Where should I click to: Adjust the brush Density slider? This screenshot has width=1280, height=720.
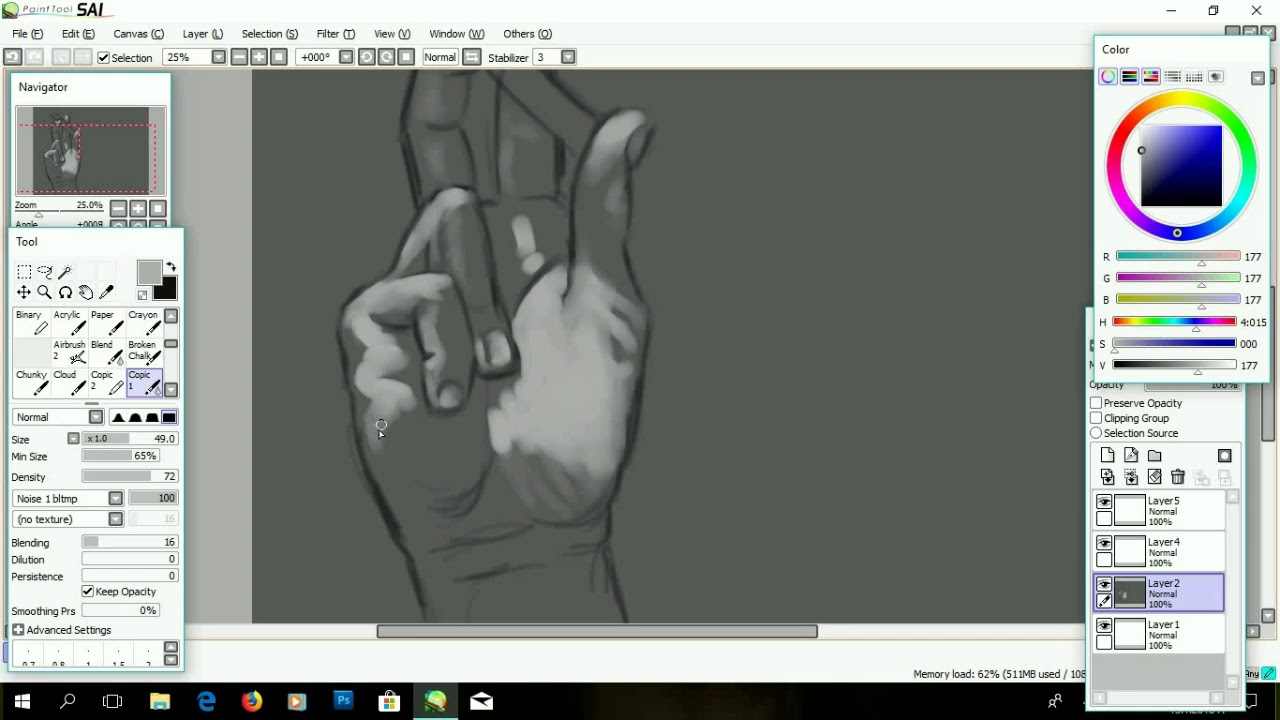(129, 477)
